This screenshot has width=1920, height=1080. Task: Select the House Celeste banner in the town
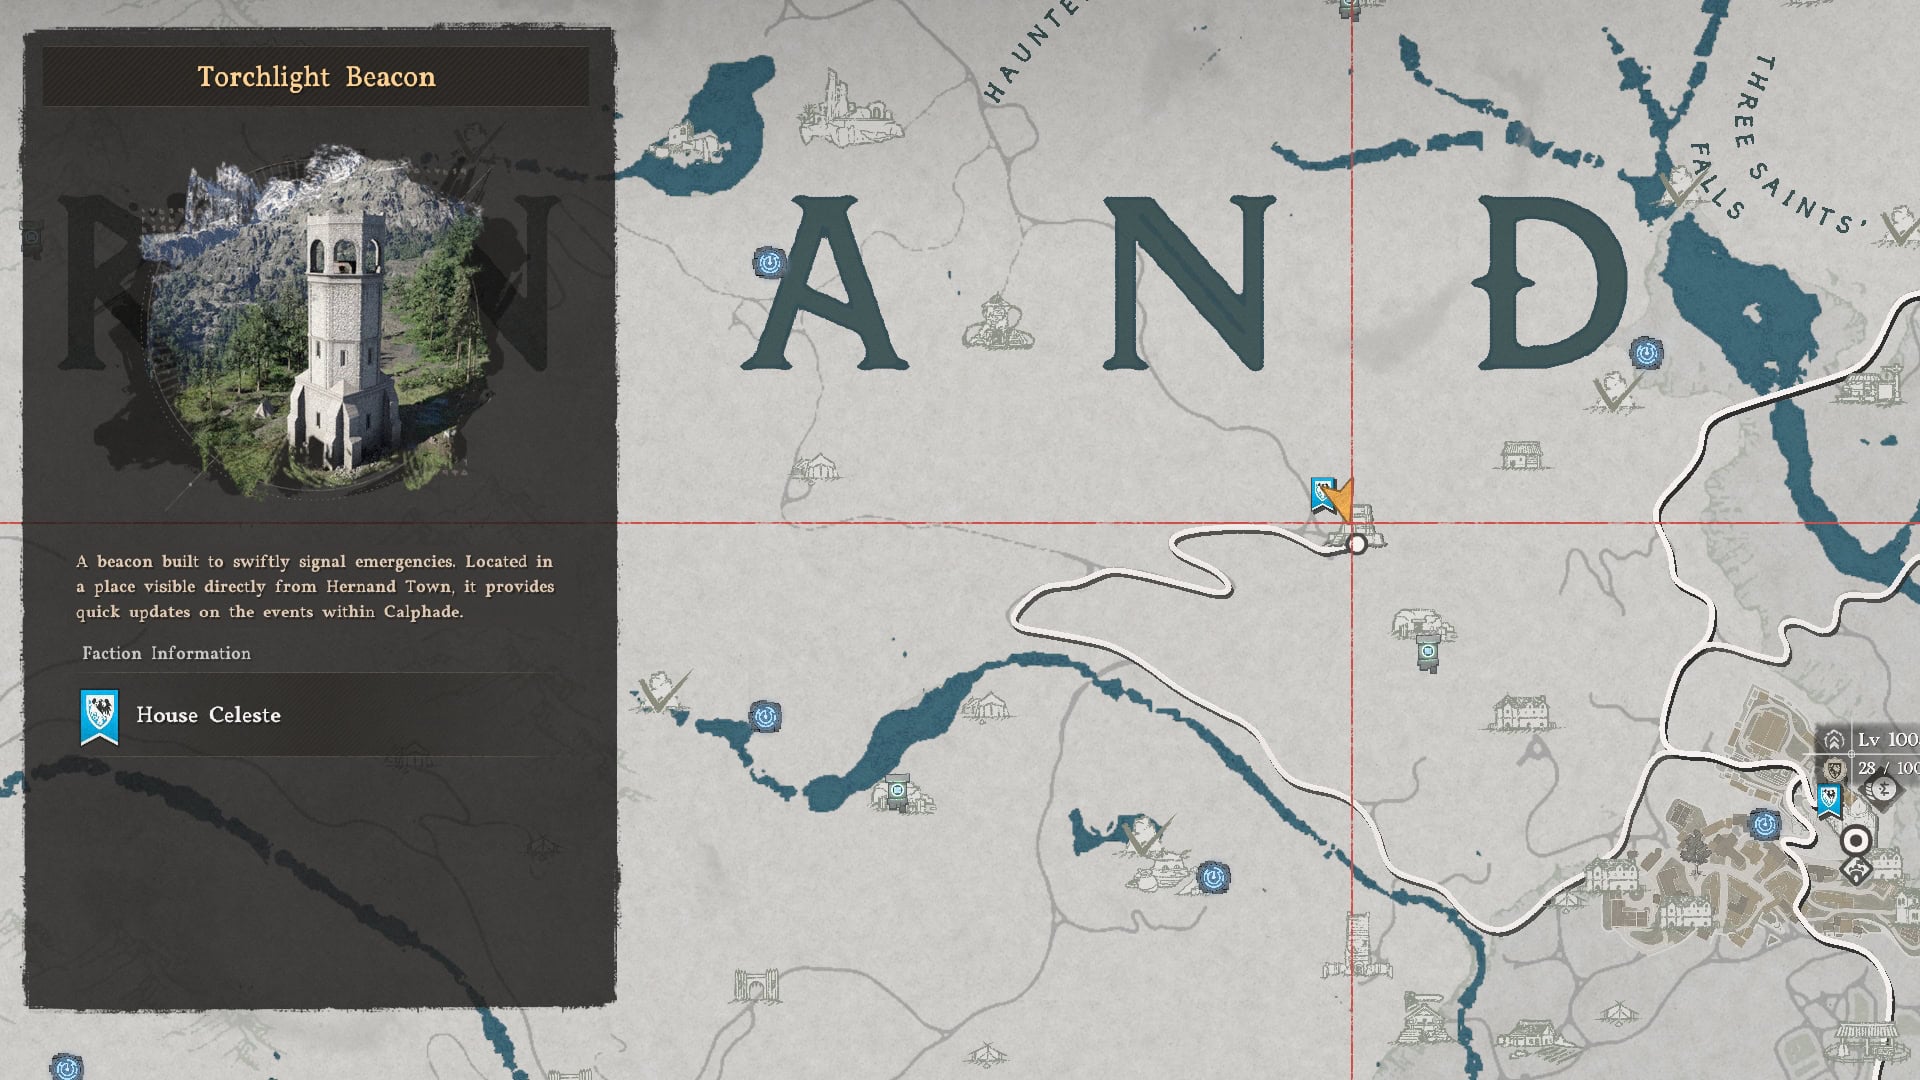1829,801
